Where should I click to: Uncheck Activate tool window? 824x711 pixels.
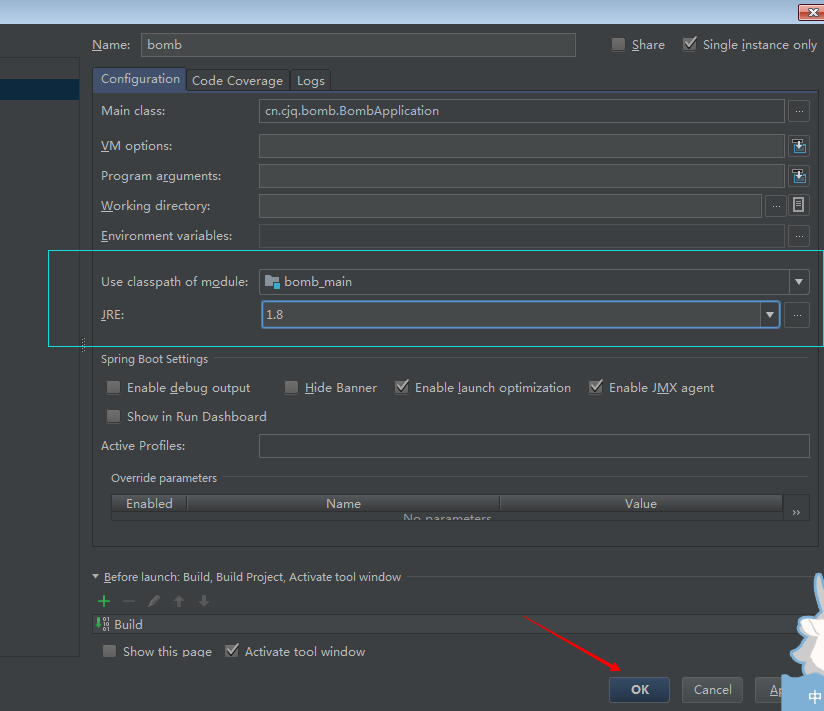point(232,651)
